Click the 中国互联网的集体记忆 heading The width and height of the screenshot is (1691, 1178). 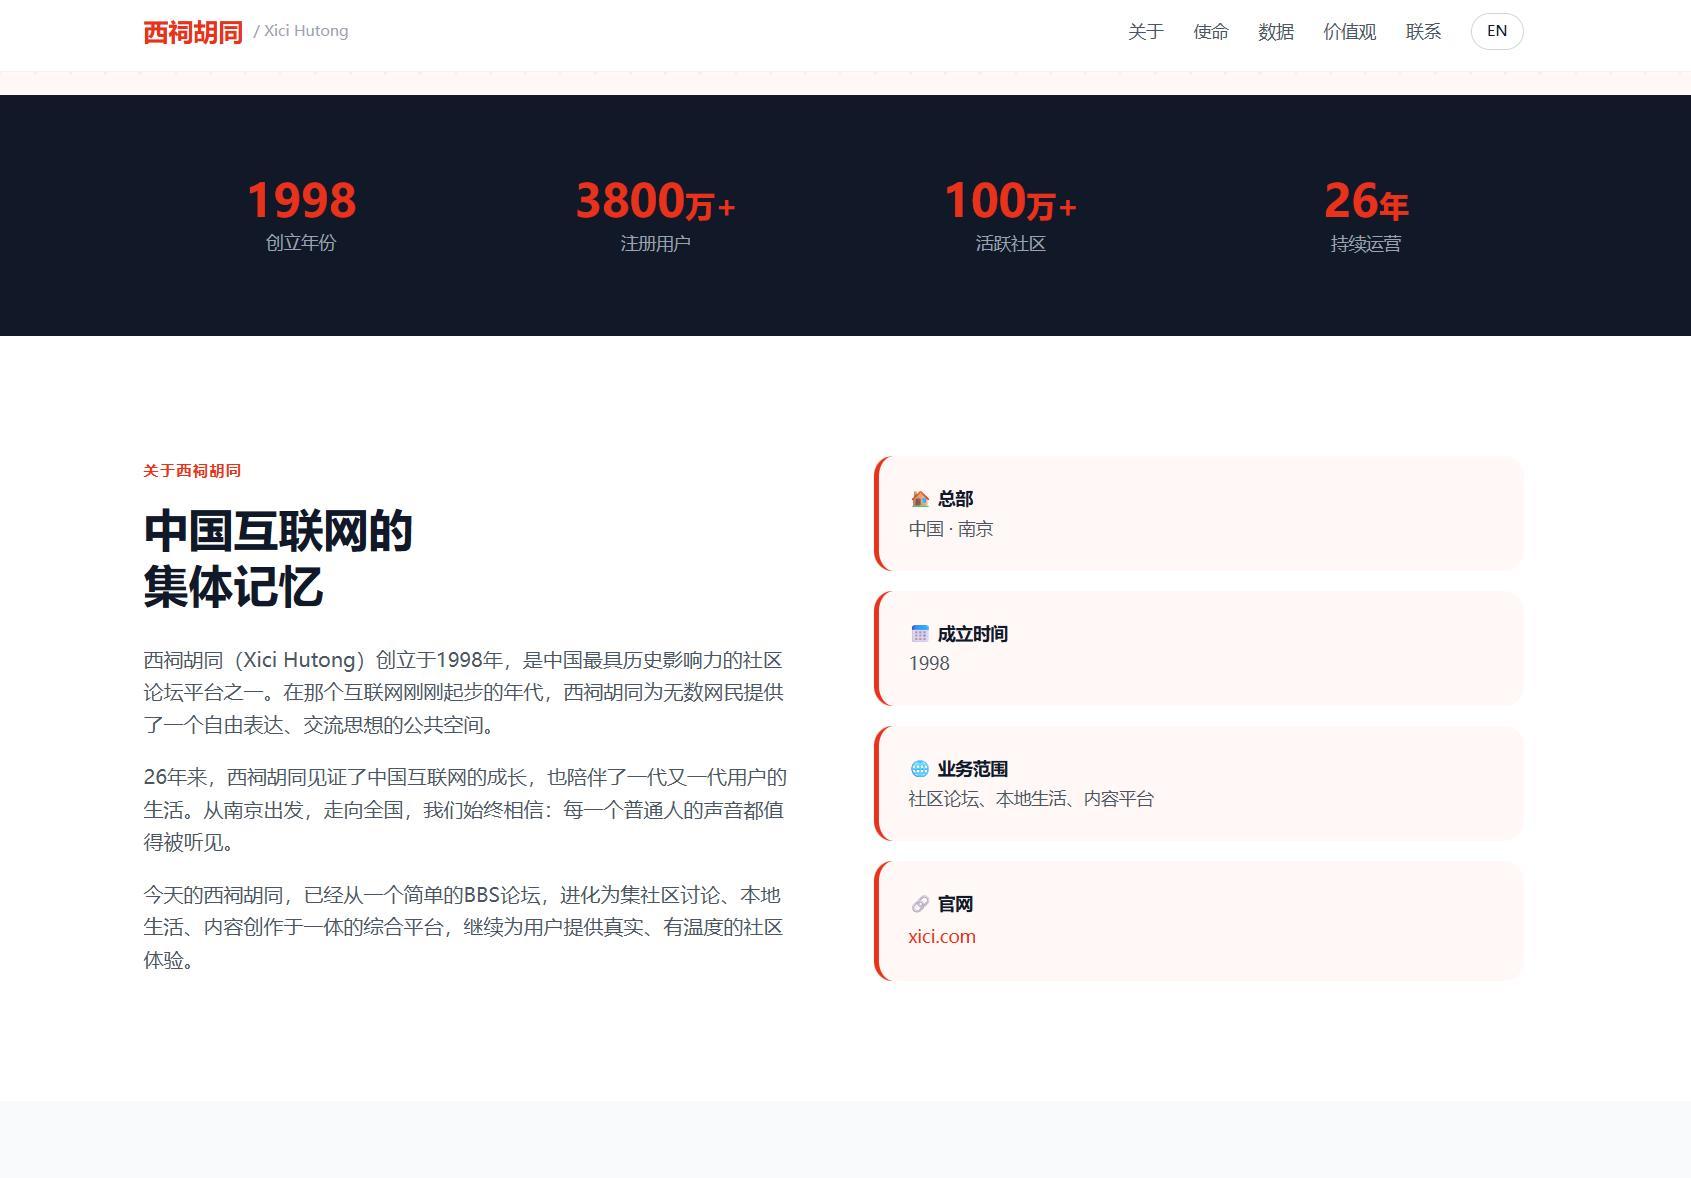(278, 559)
